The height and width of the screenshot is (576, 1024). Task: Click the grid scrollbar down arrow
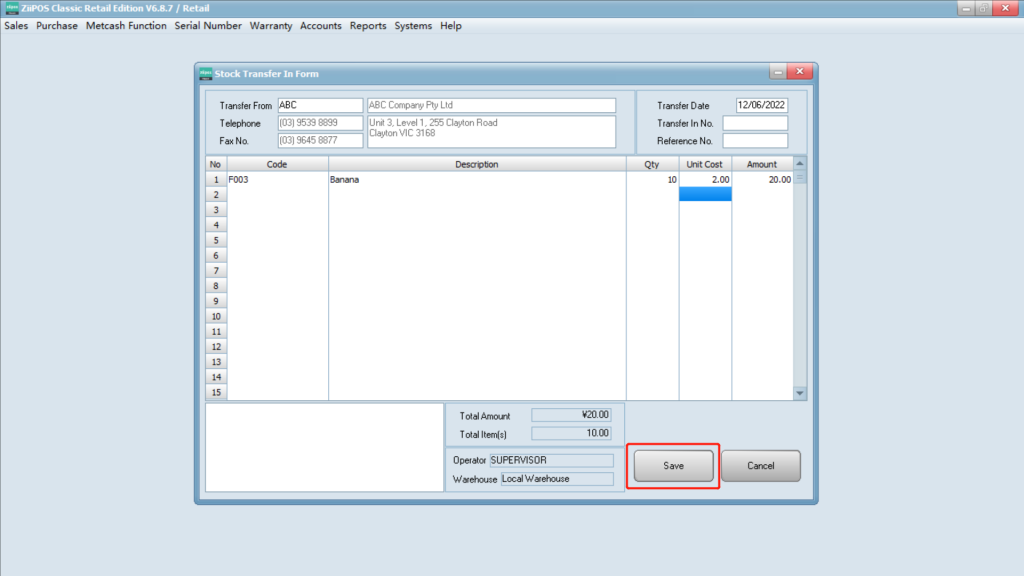coord(799,393)
